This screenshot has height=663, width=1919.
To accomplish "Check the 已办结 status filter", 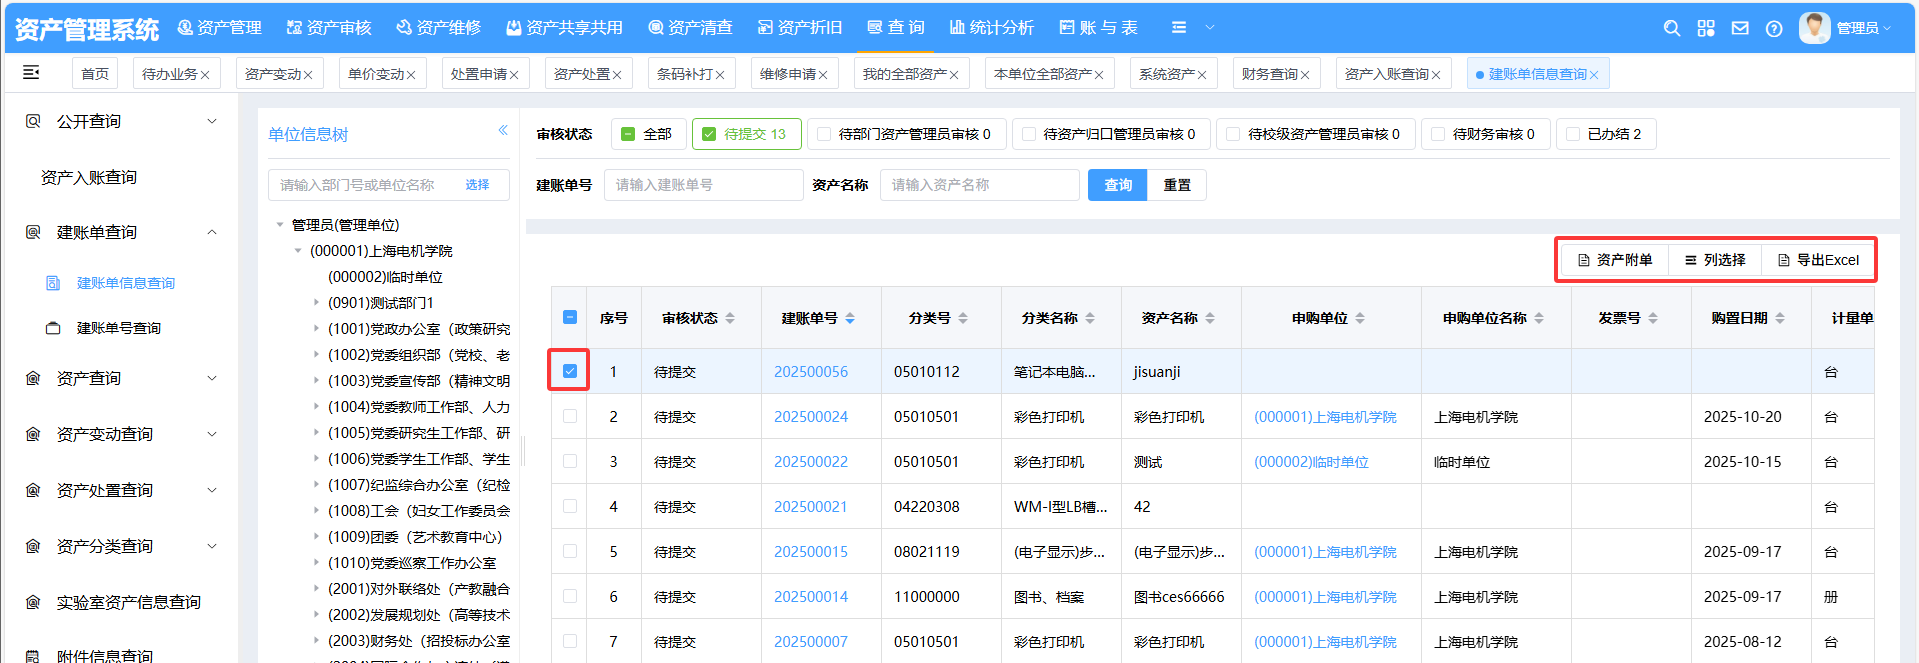I will pos(1573,134).
